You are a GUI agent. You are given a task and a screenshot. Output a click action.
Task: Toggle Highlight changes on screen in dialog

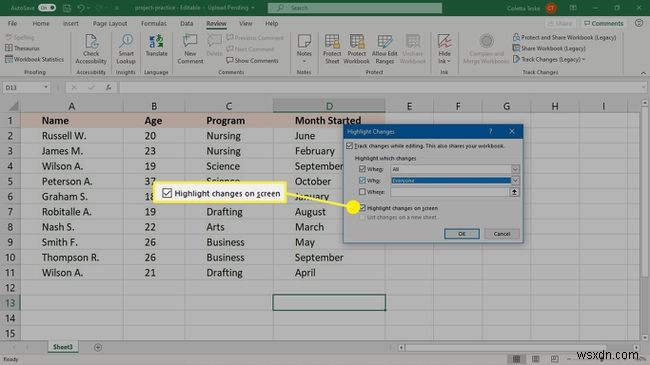point(363,208)
